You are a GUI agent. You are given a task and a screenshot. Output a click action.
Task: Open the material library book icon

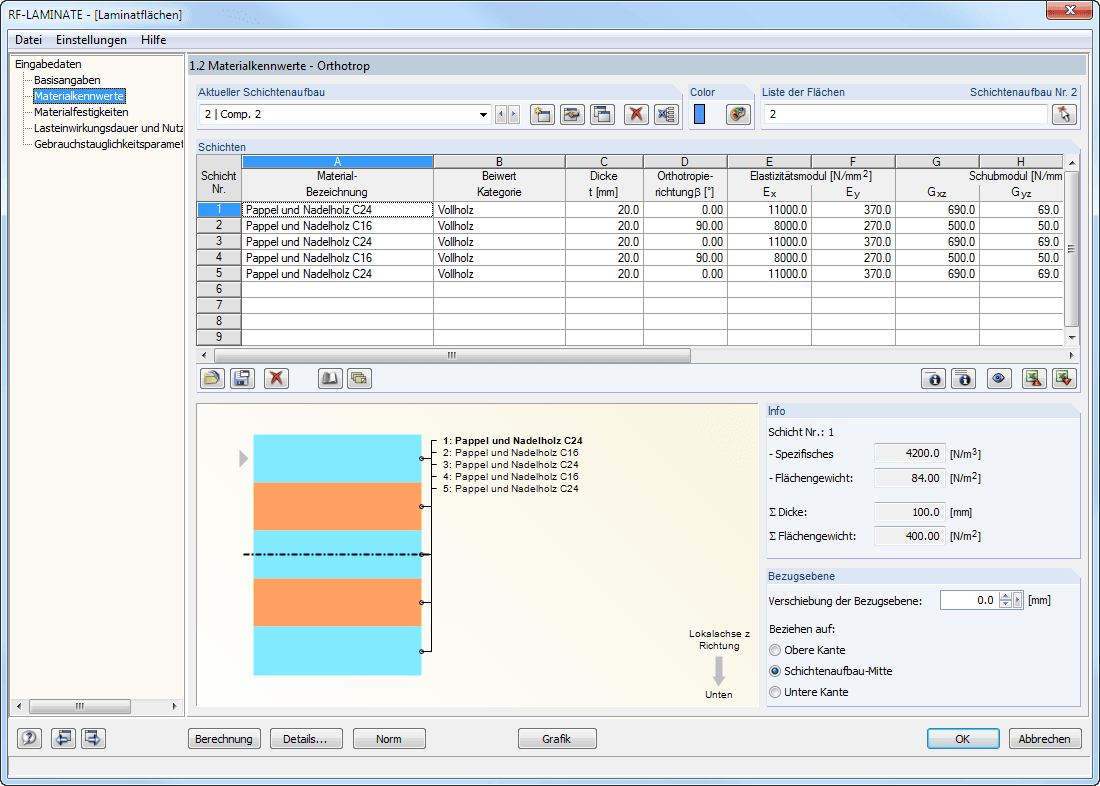coord(330,378)
